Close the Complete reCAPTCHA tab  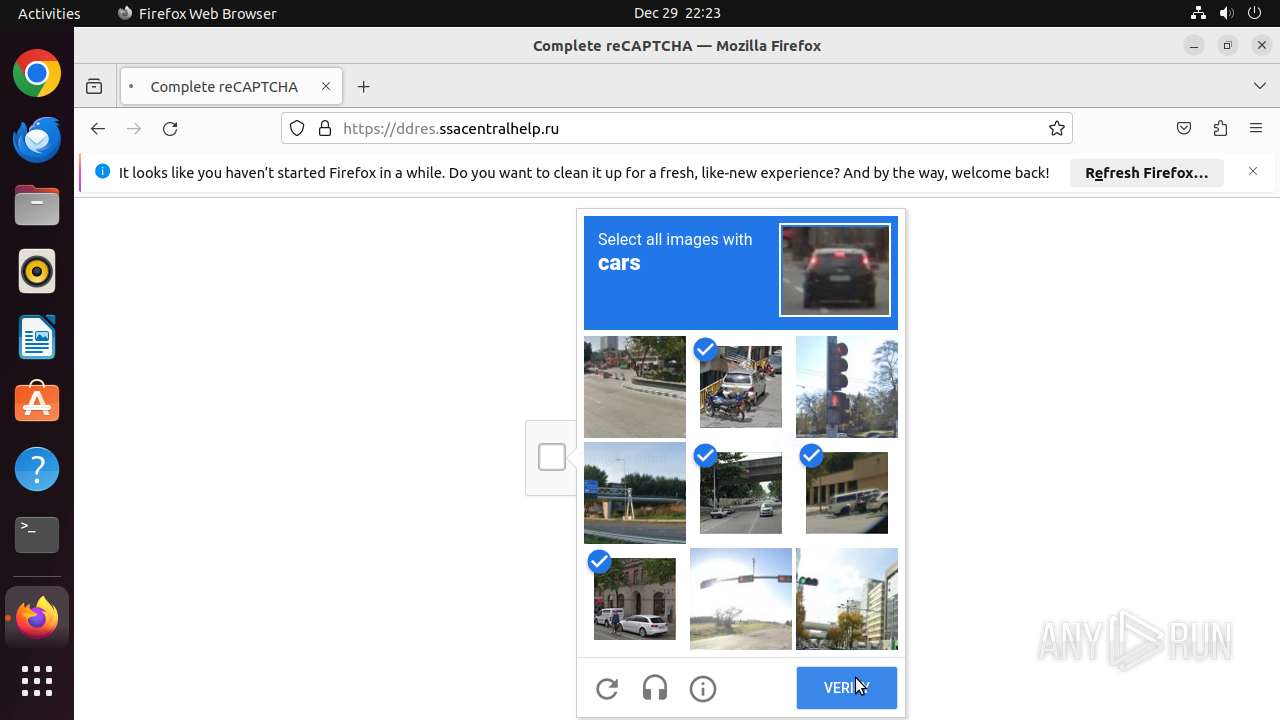tap(326, 87)
